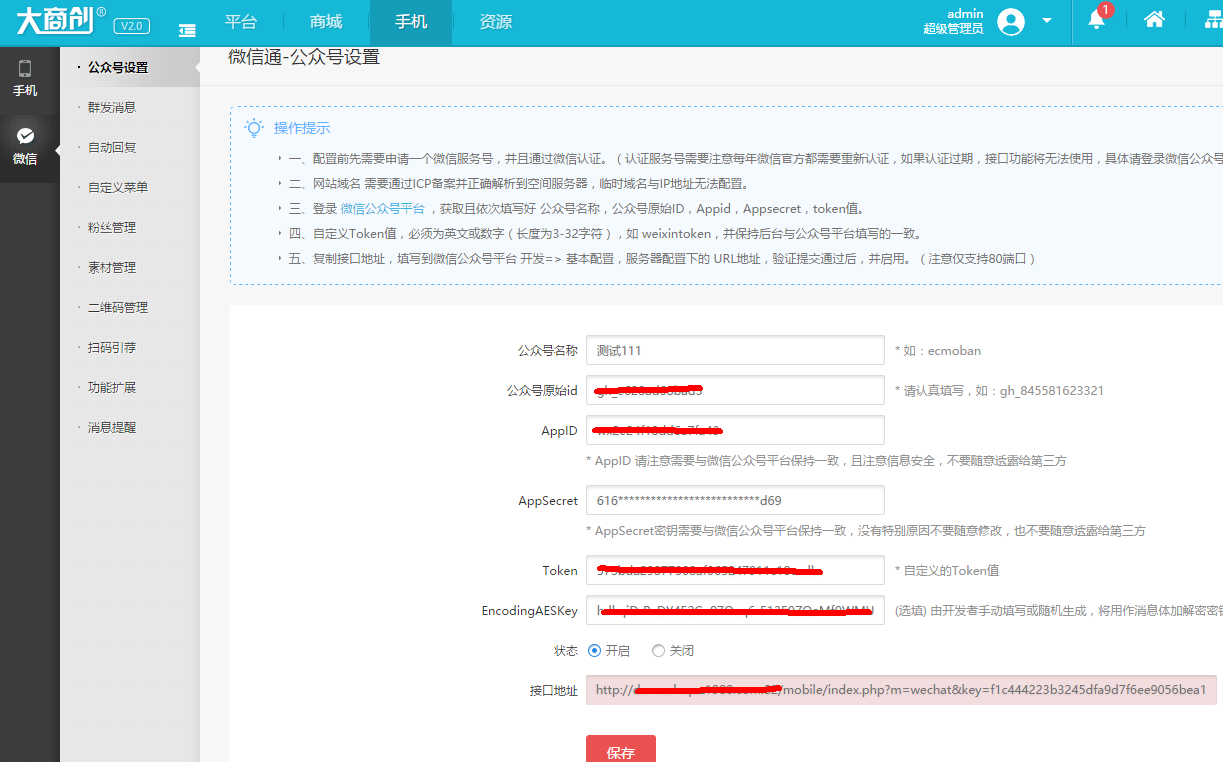This screenshot has height=762, width=1223.
Task: Click the hint 请认真填写，如：gh_845581623321
Action: tap(999, 391)
